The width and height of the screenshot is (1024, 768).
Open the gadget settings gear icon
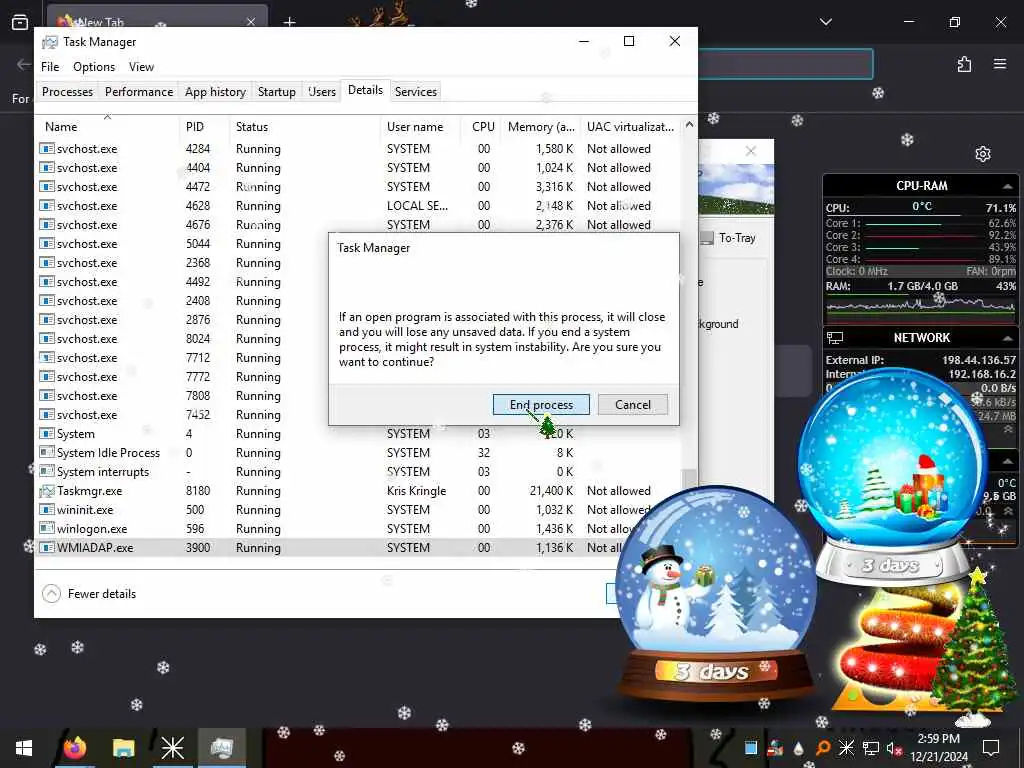tap(982, 153)
